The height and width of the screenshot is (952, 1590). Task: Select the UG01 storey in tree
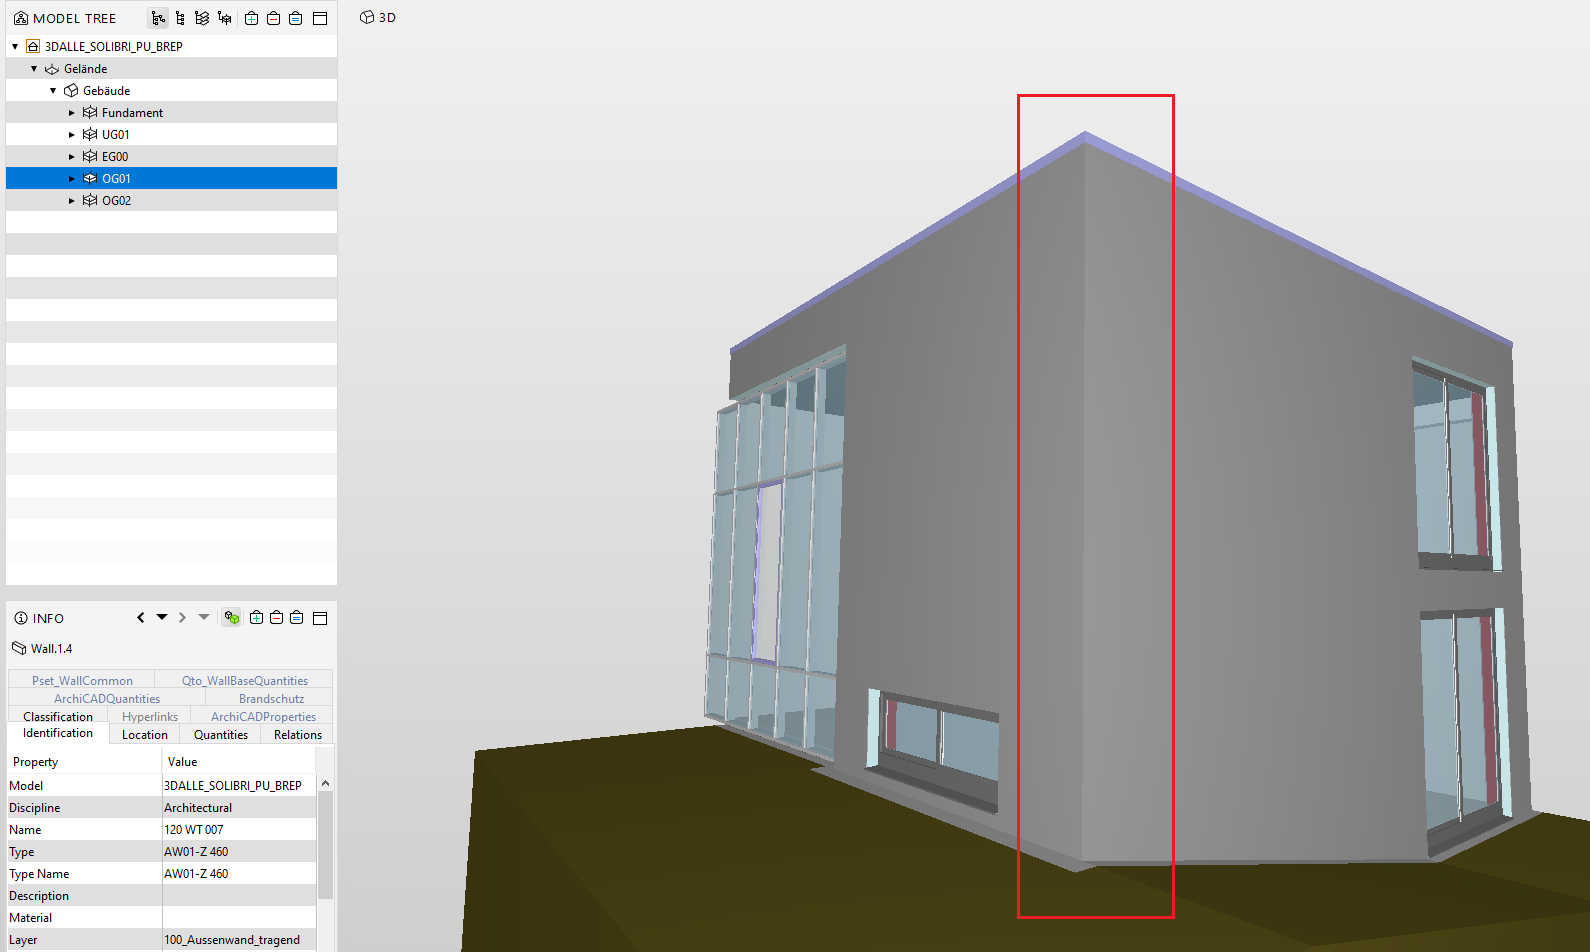tap(115, 135)
